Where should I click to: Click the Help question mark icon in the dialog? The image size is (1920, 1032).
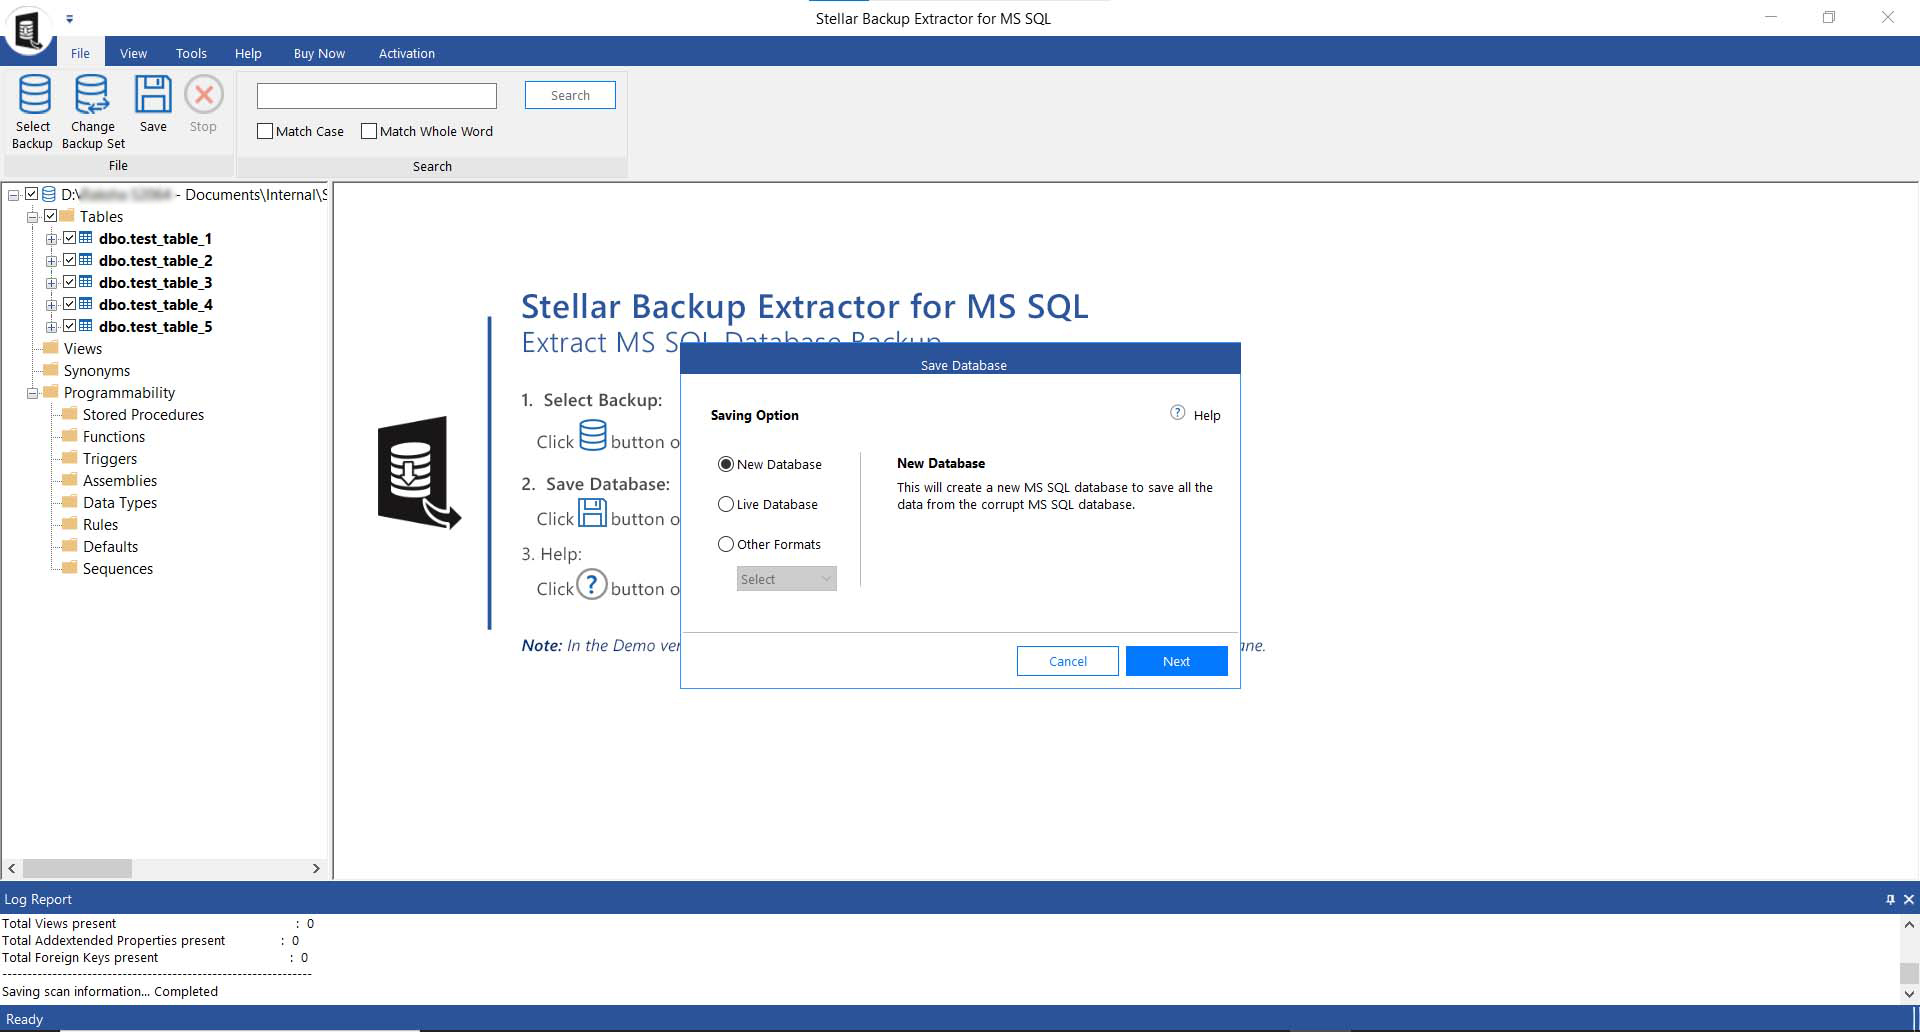click(x=1177, y=413)
